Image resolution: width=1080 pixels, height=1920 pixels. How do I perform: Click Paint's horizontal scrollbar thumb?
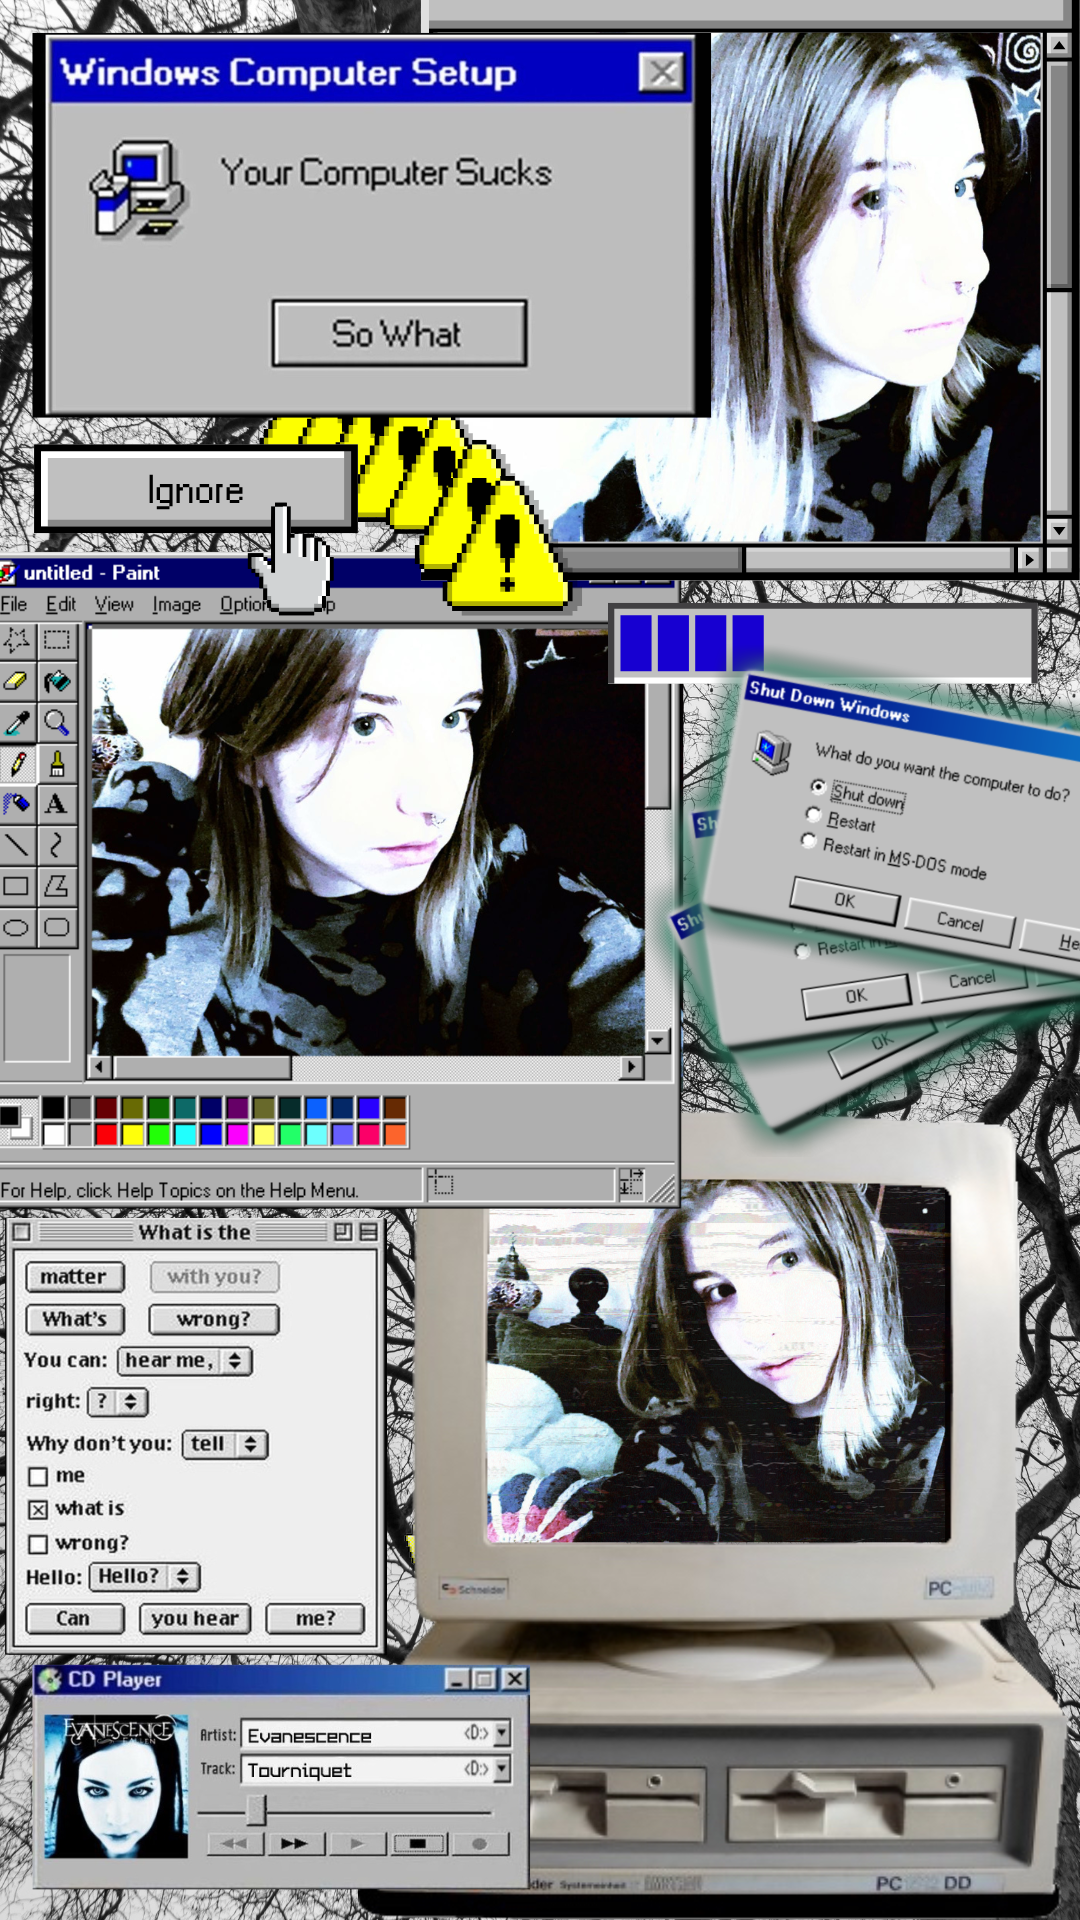tap(202, 1067)
